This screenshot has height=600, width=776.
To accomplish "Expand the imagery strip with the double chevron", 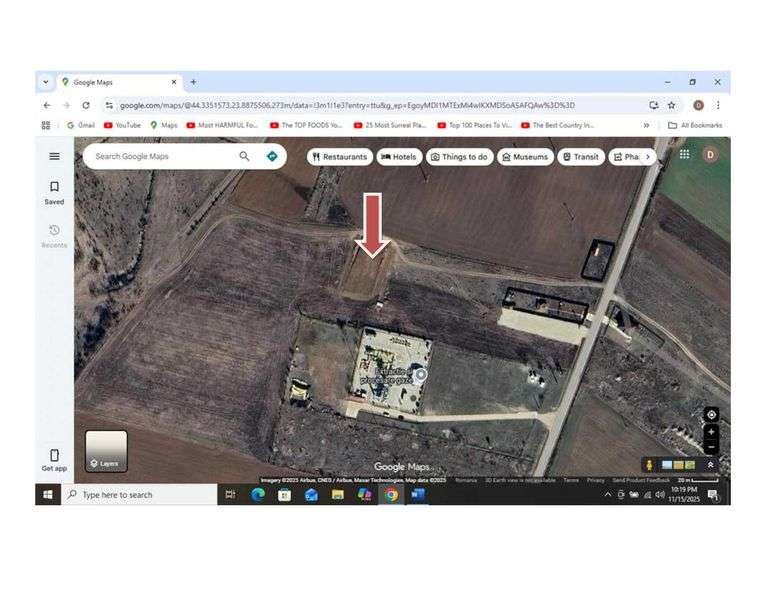I will tap(710, 465).
